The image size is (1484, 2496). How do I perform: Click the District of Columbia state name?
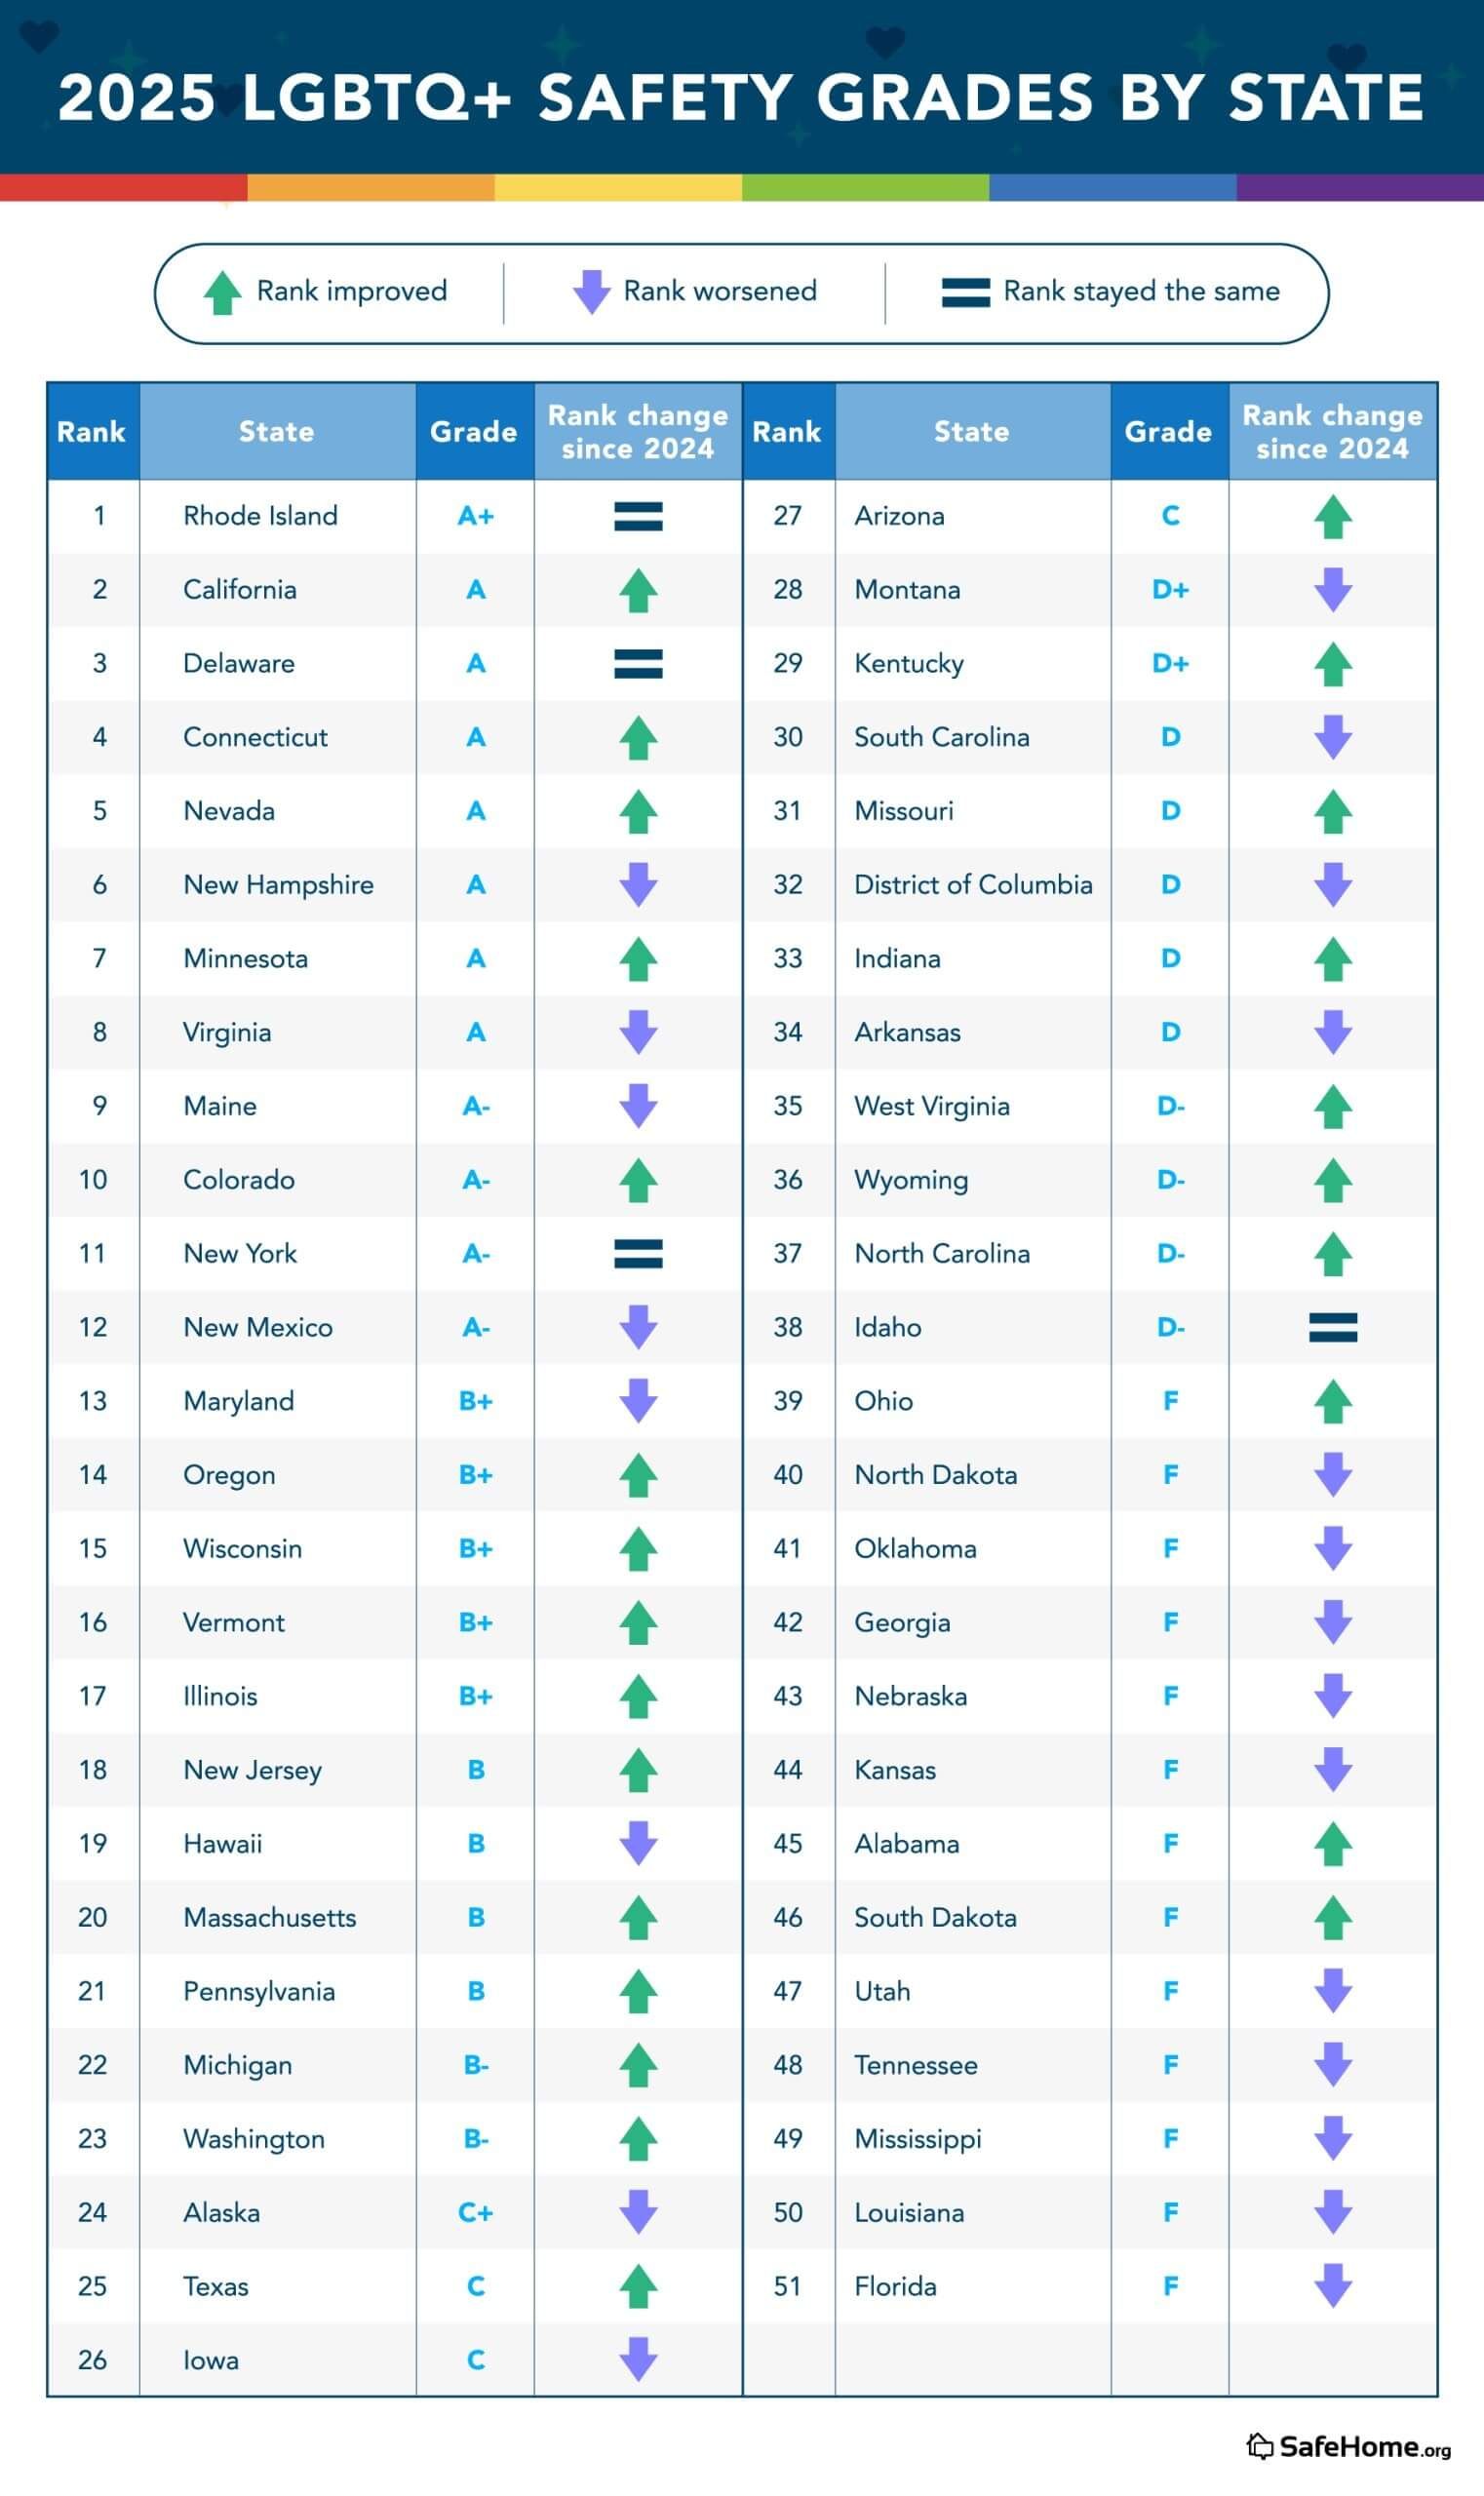tap(973, 884)
